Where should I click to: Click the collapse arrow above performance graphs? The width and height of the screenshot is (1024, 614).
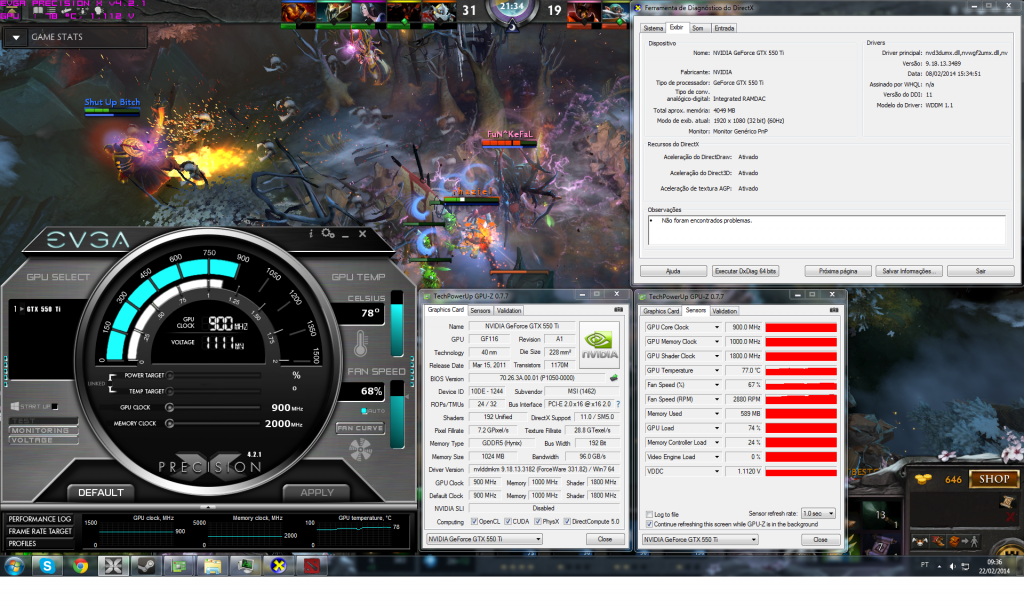pyautogui.click(x=208, y=507)
